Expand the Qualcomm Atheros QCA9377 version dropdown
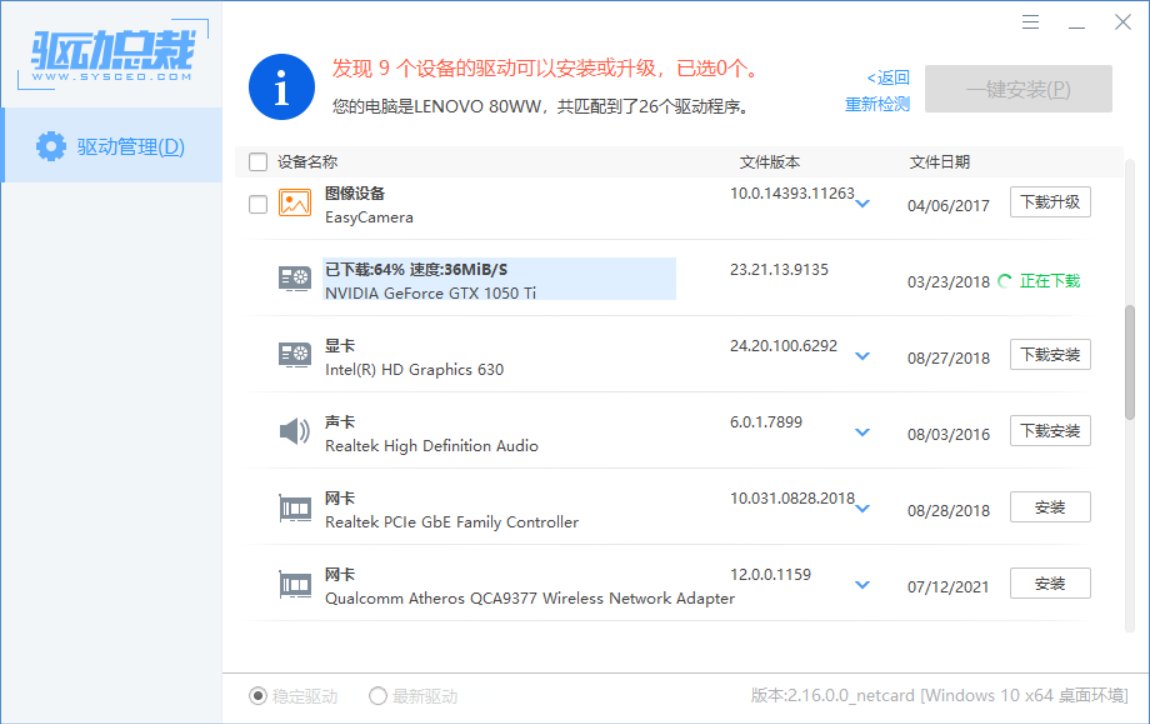Image resolution: width=1150 pixels, height=724 pixels. [x=862, y=585]
